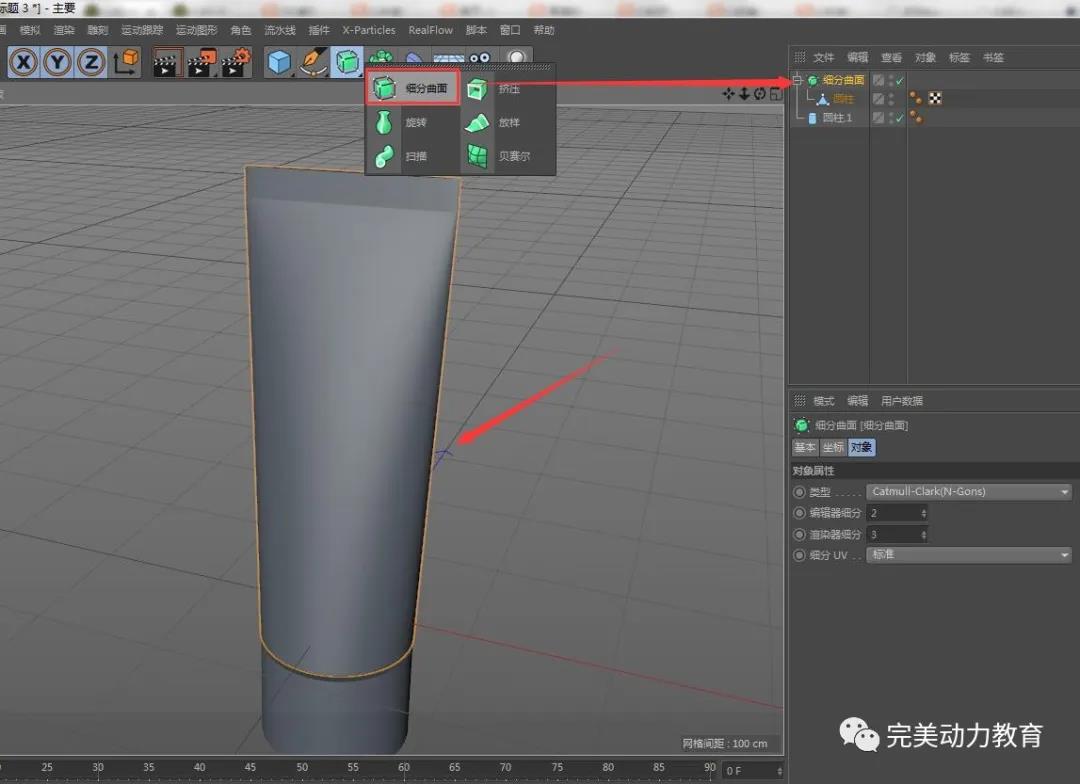Open the 插件 menu in menu bar
Screen dimensions: 1080x784
click(x=319, y=30)
